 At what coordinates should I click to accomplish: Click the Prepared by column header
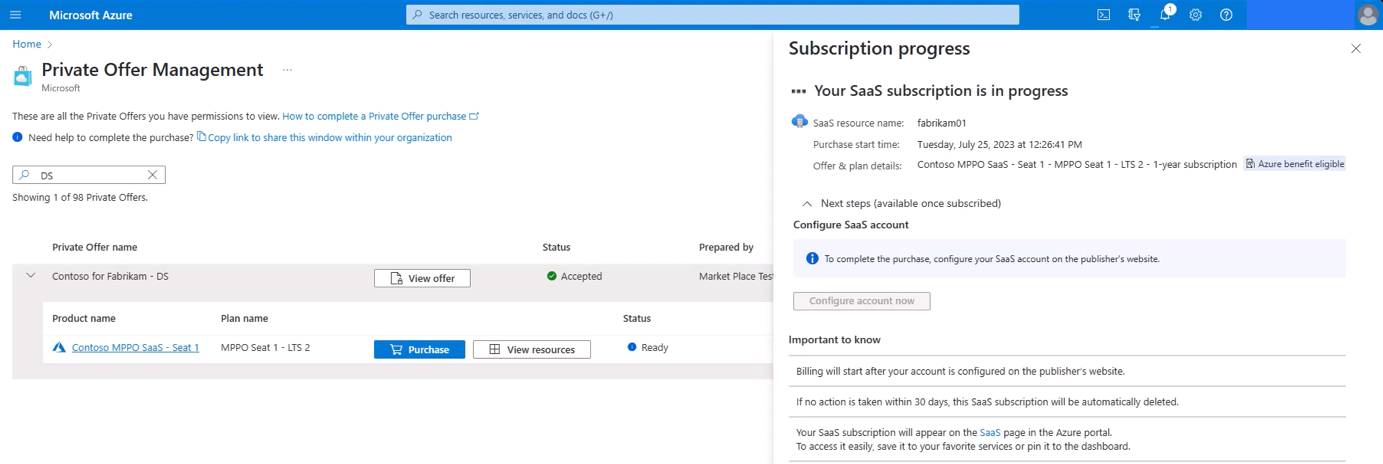coord(726,247)
